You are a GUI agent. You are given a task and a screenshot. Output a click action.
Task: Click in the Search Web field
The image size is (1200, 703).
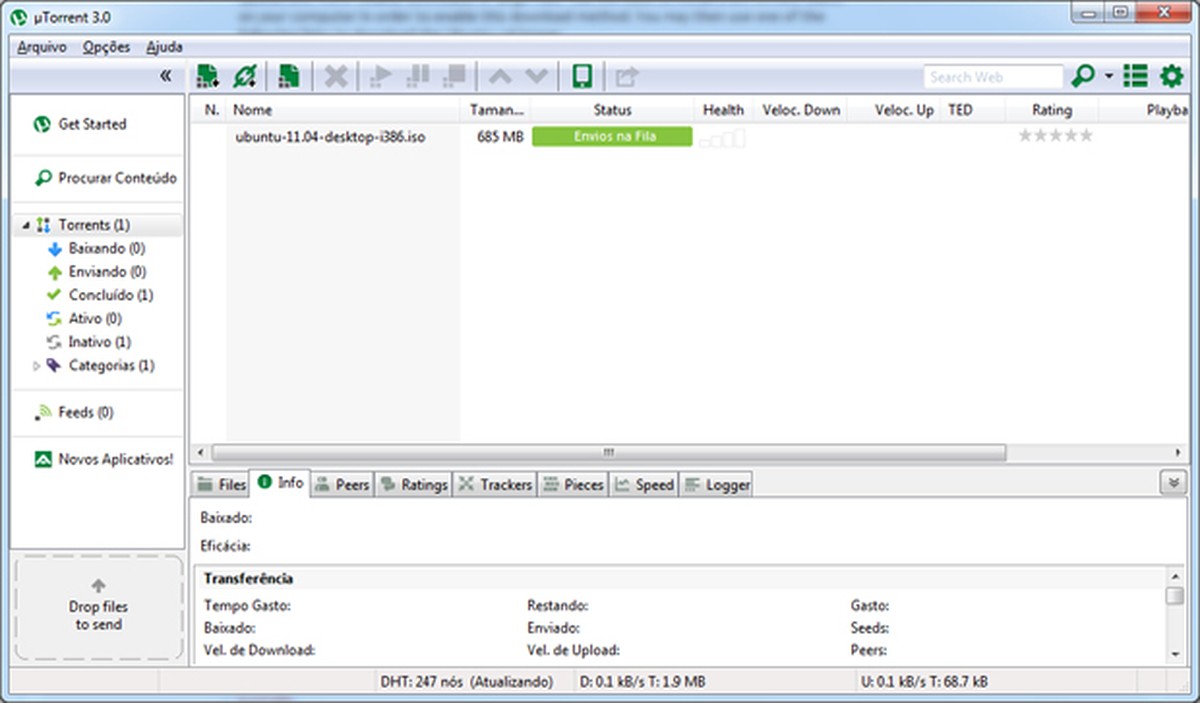[x=992, y=77]
